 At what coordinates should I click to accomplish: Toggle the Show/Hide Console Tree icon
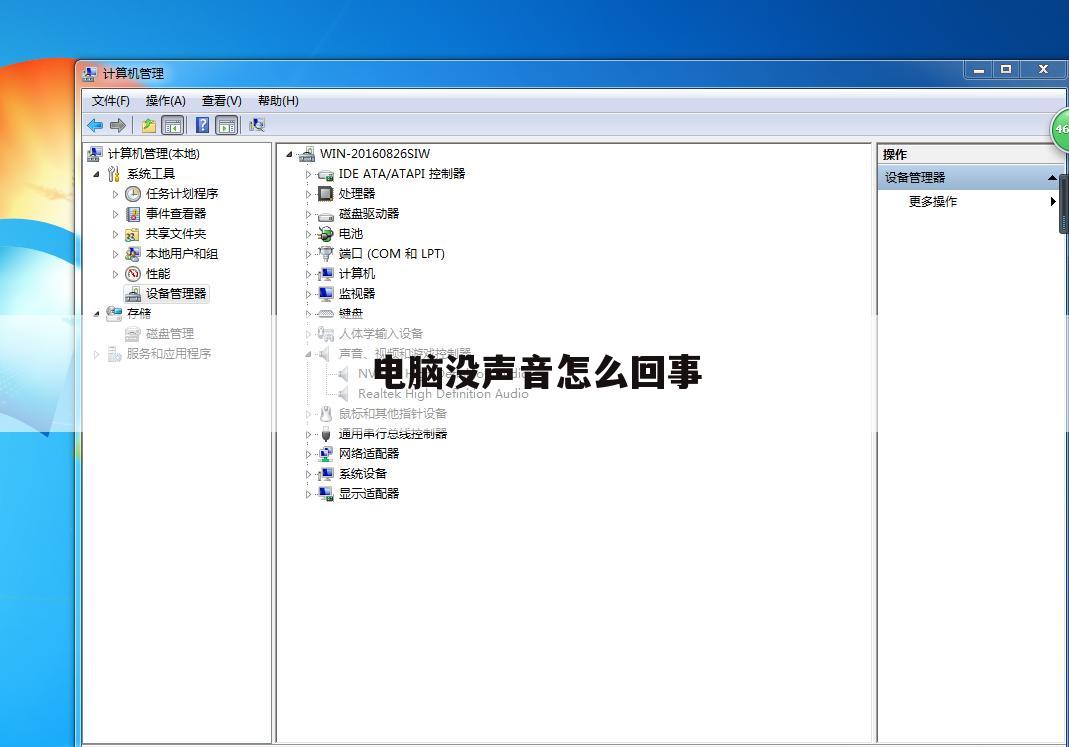[x=172, y=125]
